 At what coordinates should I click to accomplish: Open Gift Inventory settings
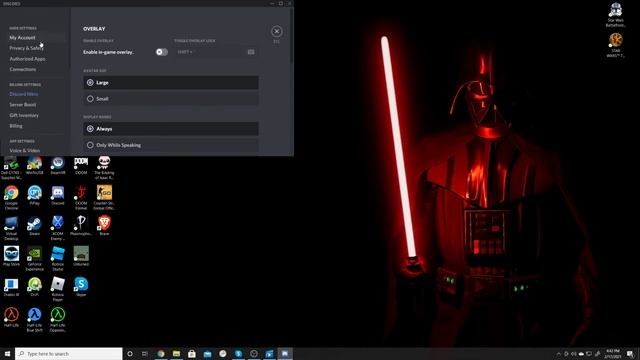(24, 115)
